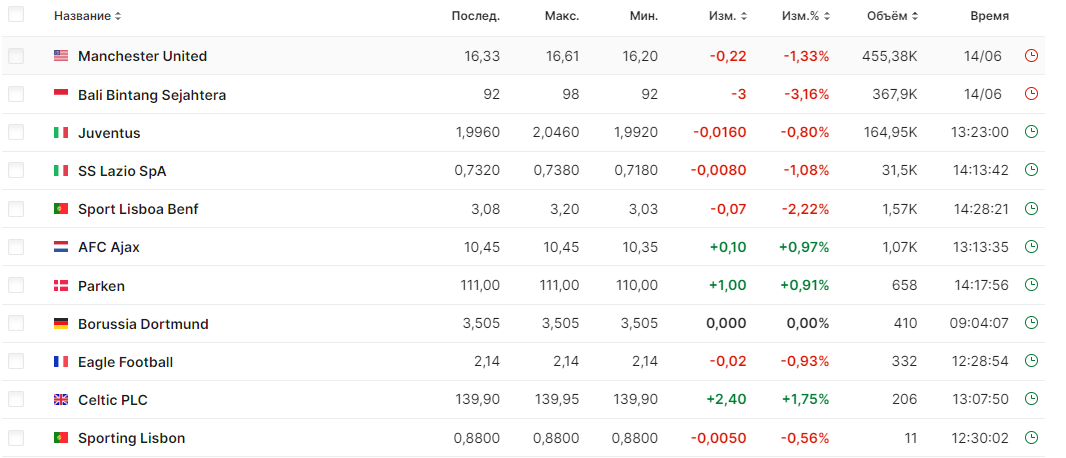The height and width of the screenshot is (458, 1066).
Task: Click the German flag beside Borussia Dortmund
Action: [61, 323]
